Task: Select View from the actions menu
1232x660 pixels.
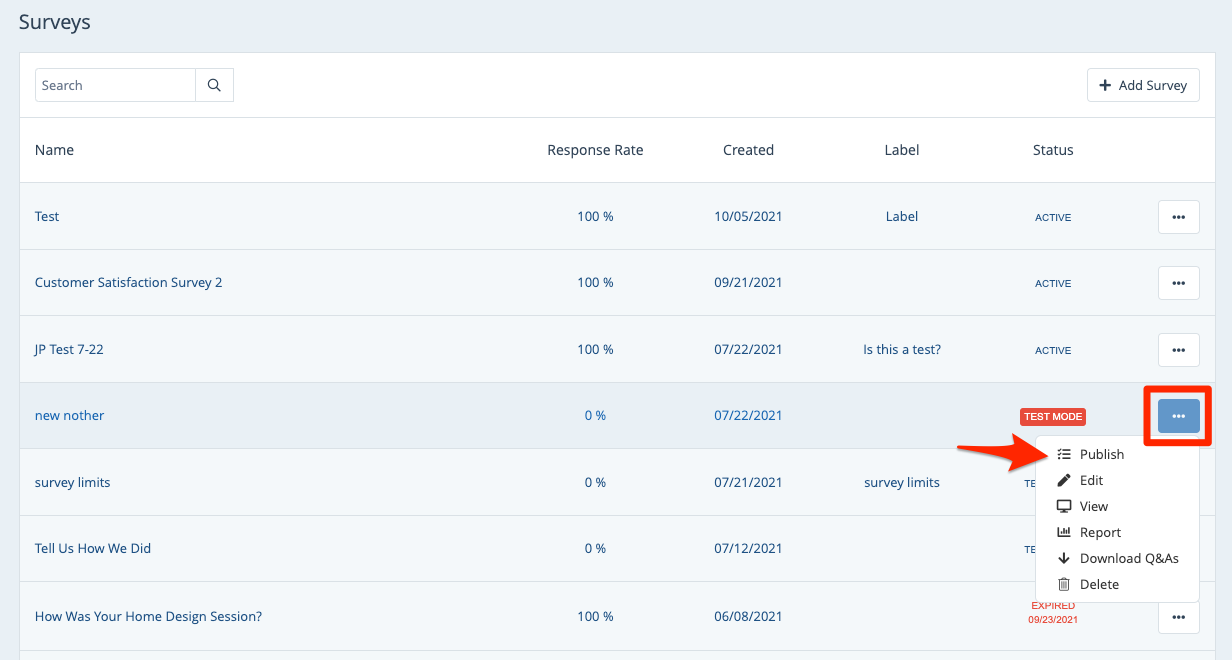Action: click(1093, 506)
